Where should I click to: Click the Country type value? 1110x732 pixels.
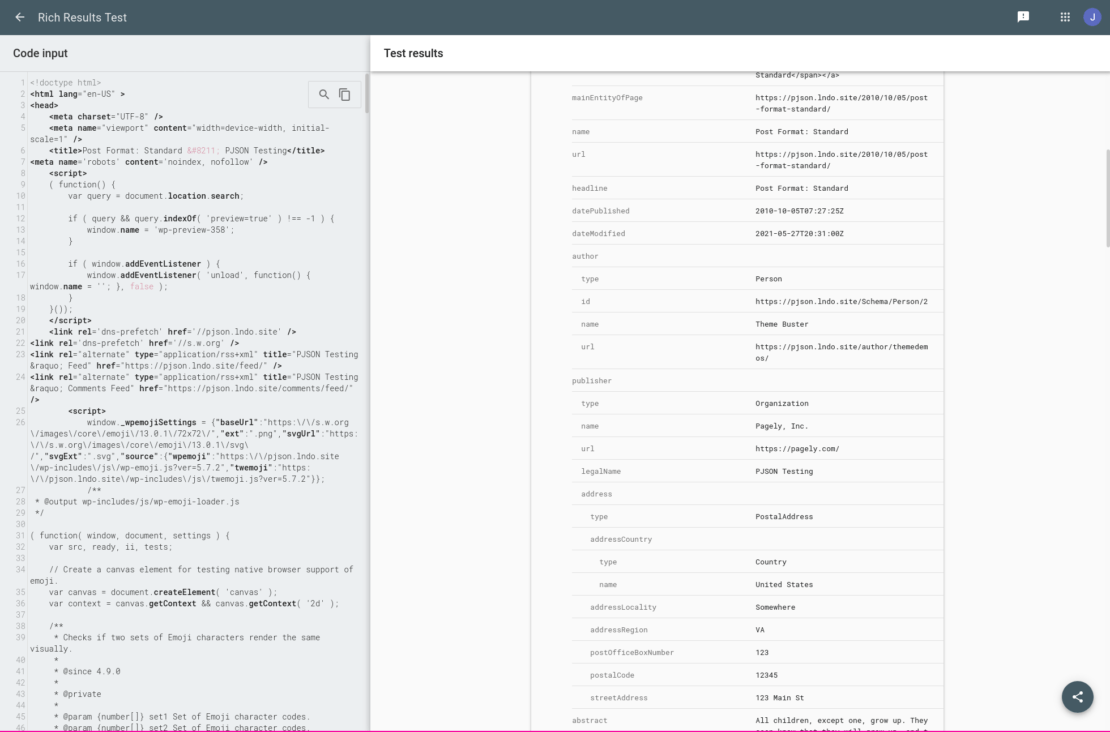(x=771, y=562)
